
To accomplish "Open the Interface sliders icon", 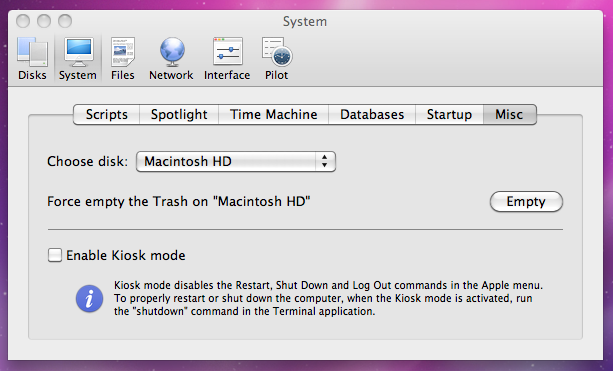I will [228, 51].
